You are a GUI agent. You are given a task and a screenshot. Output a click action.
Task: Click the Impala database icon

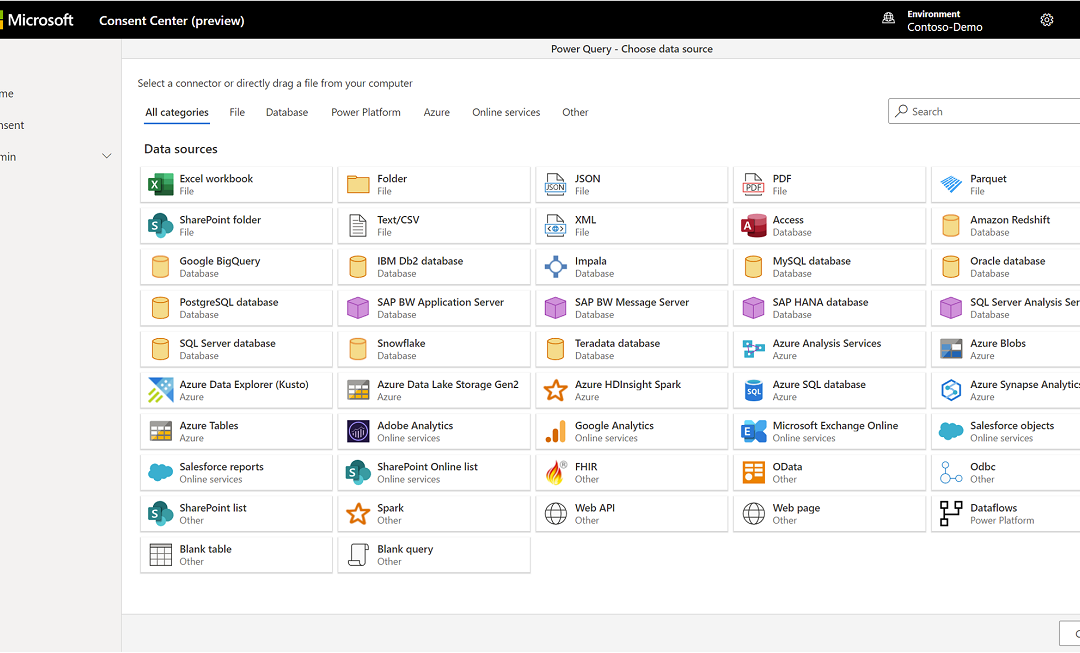tap(556, 267)
